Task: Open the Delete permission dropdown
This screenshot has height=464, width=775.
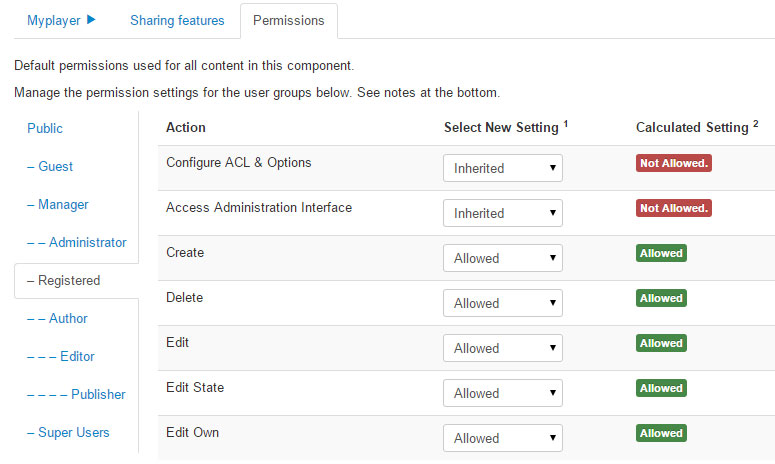Action: [x=503, y=303]
